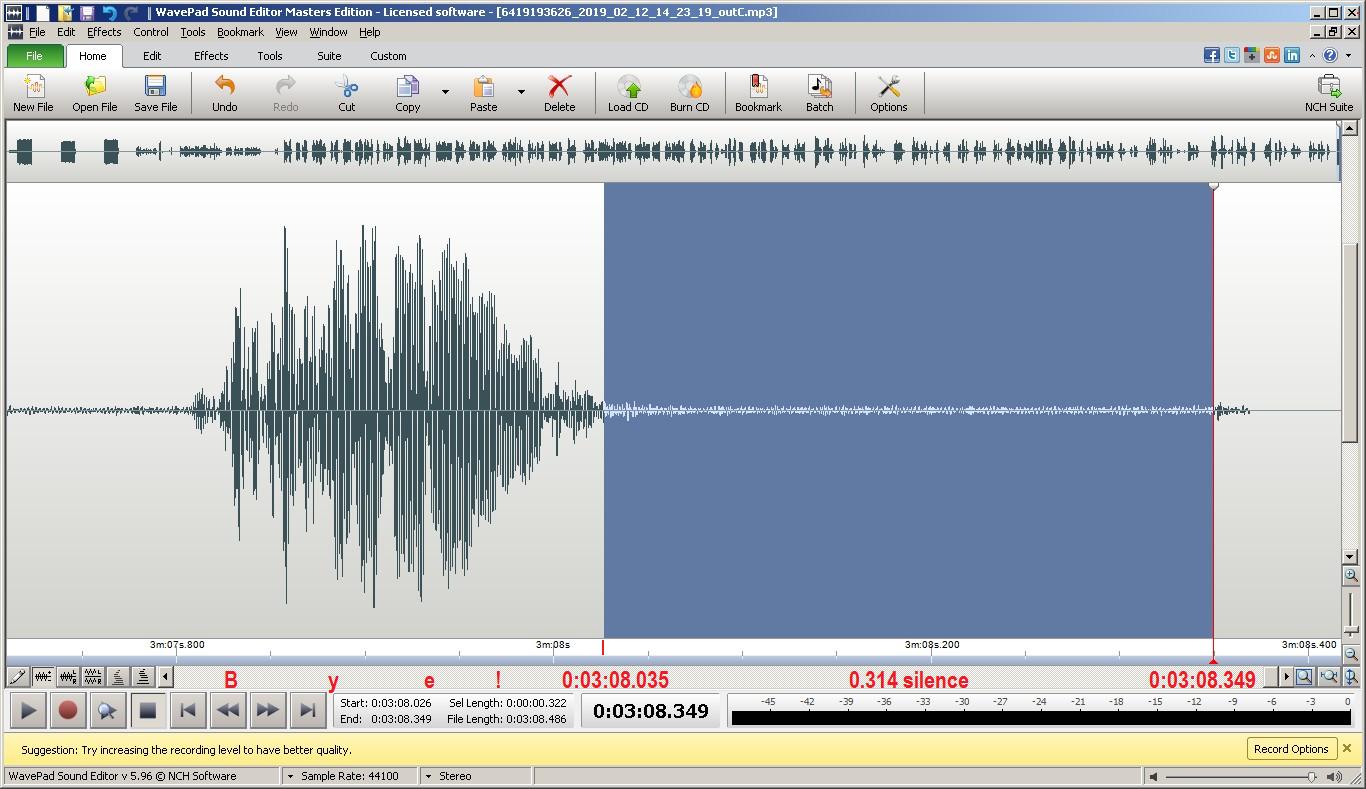Click the green File tab
The height and width of the screenshot is (789, 1366).
34,56
